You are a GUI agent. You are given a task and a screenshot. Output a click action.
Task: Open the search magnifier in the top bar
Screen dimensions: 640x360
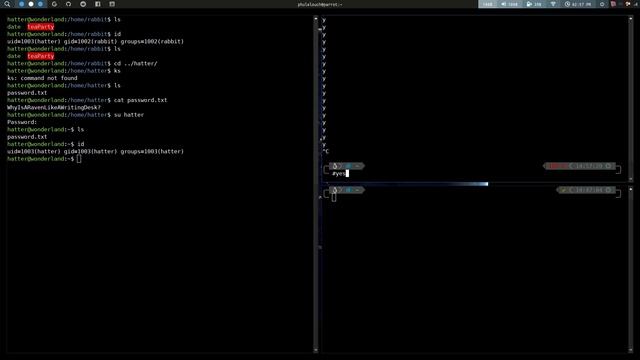click(x=7, y=4)
